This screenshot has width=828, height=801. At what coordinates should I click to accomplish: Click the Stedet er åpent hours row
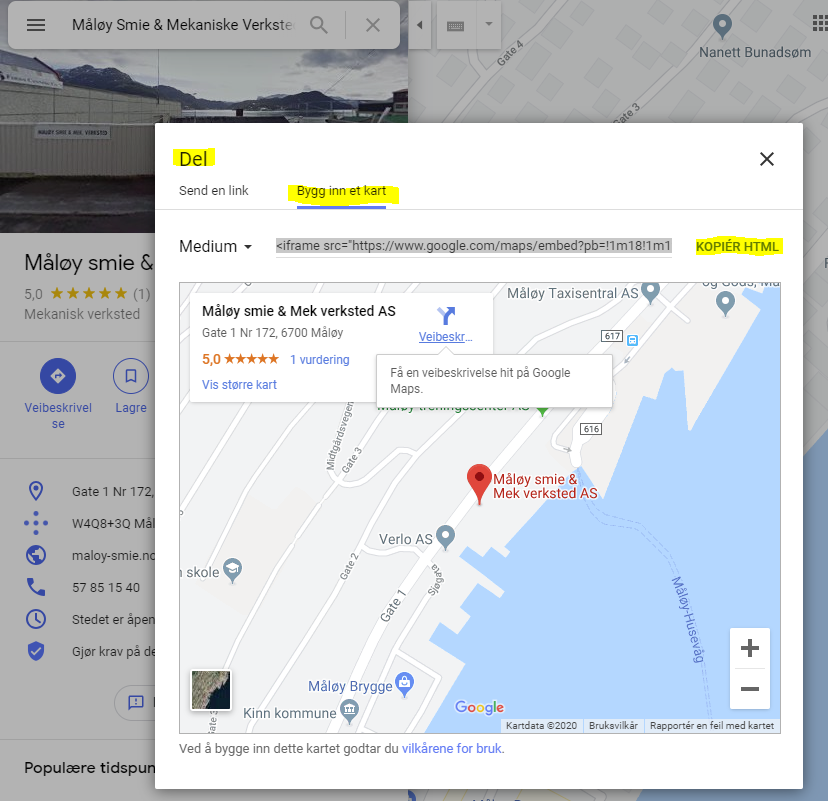[78, 619]
